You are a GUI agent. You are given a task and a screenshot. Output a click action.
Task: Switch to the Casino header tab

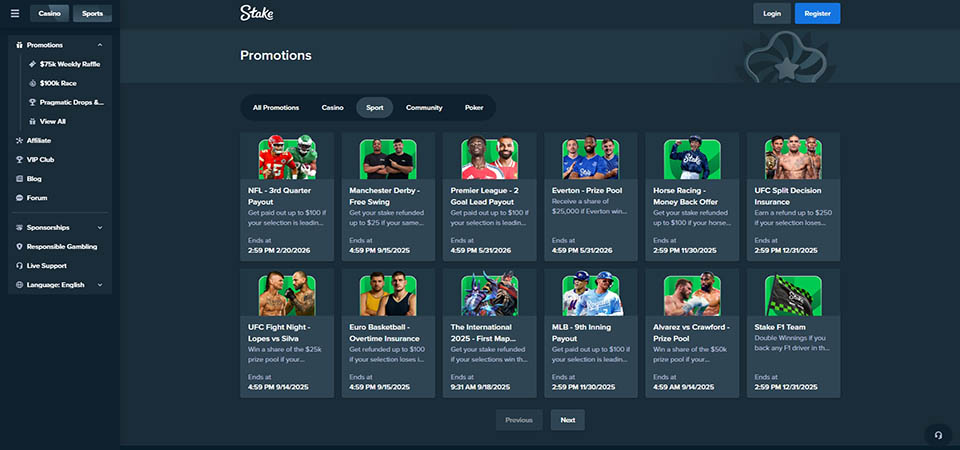(50, 13)
